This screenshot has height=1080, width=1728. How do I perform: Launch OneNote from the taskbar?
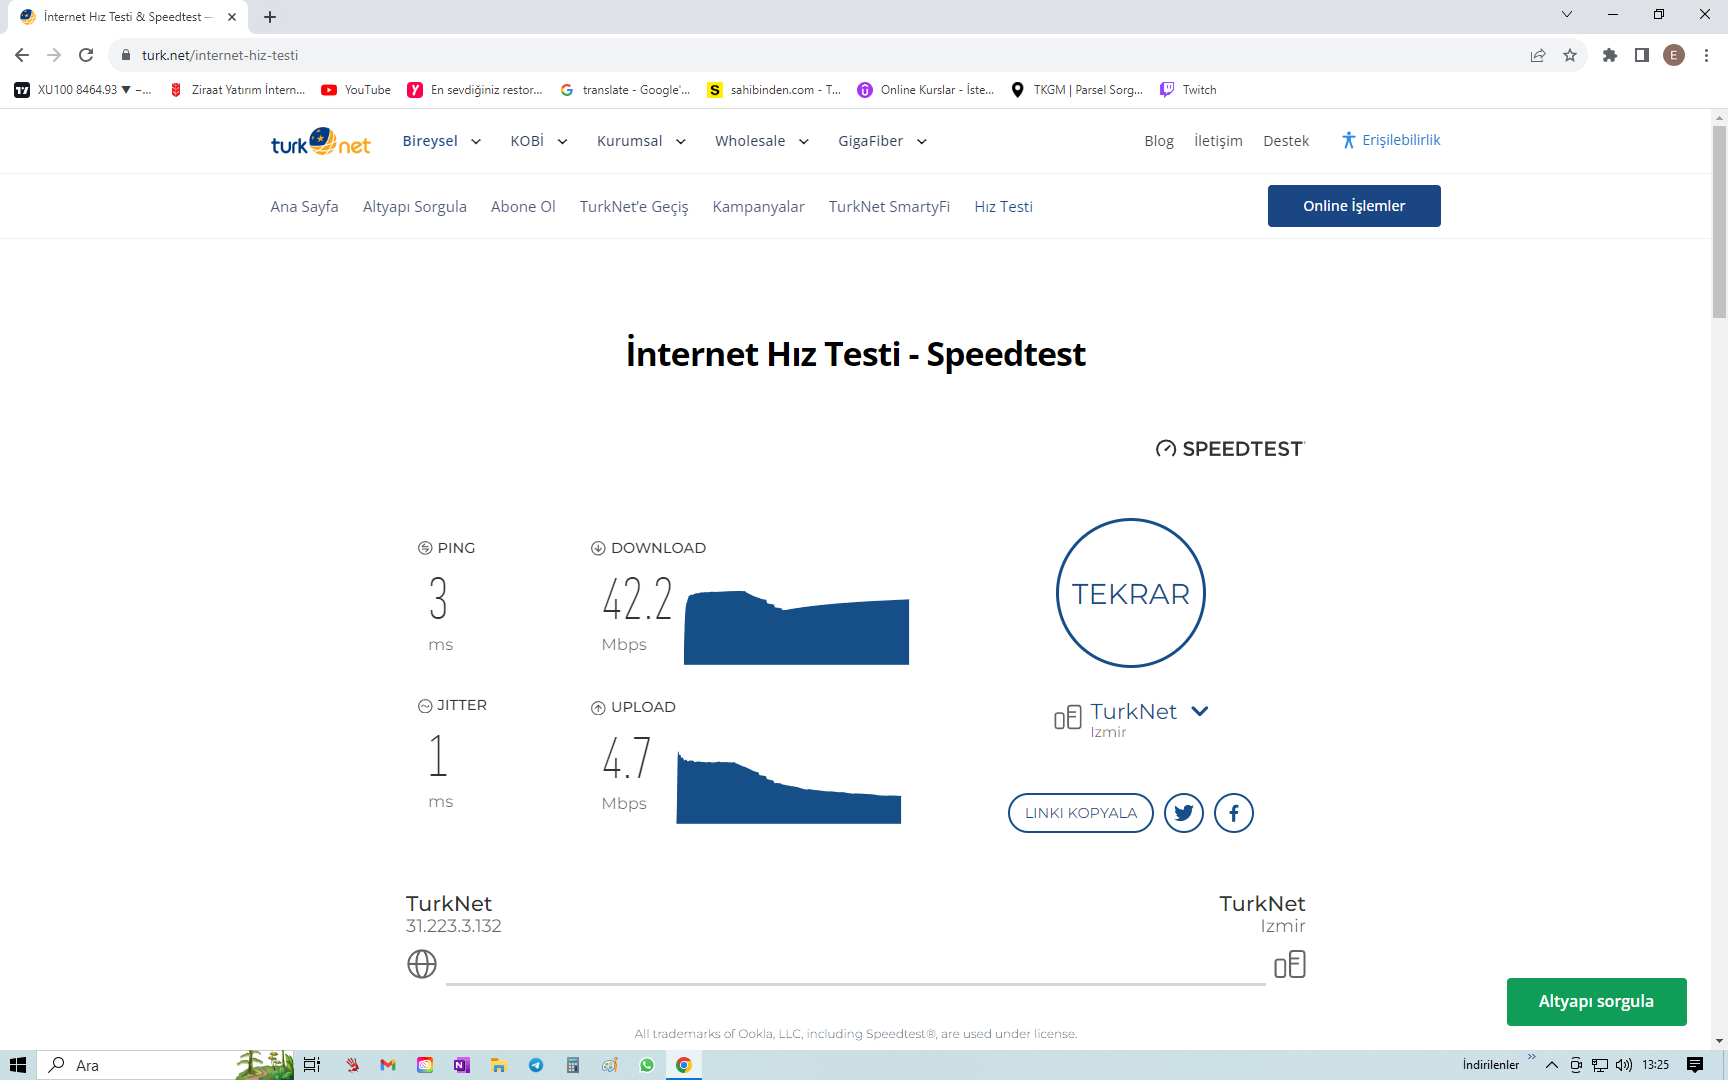click(461, 1065)
